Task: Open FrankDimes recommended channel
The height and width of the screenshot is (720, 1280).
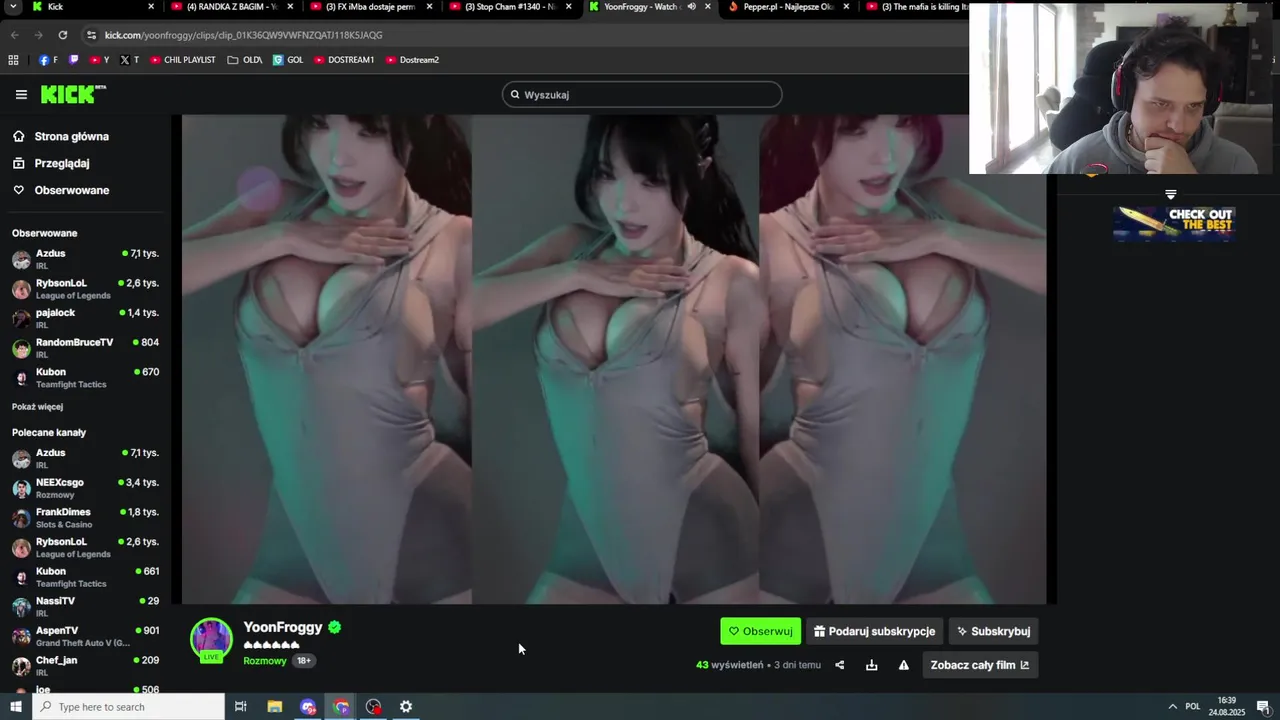Action: (x=85, y=517)
